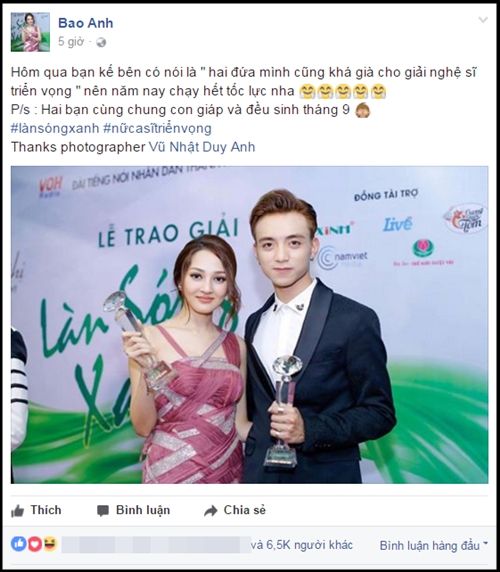This screenshot has width=500, height=572.
Task: Click the Bình luận speech bubble icon
Action: pos(103,511)
